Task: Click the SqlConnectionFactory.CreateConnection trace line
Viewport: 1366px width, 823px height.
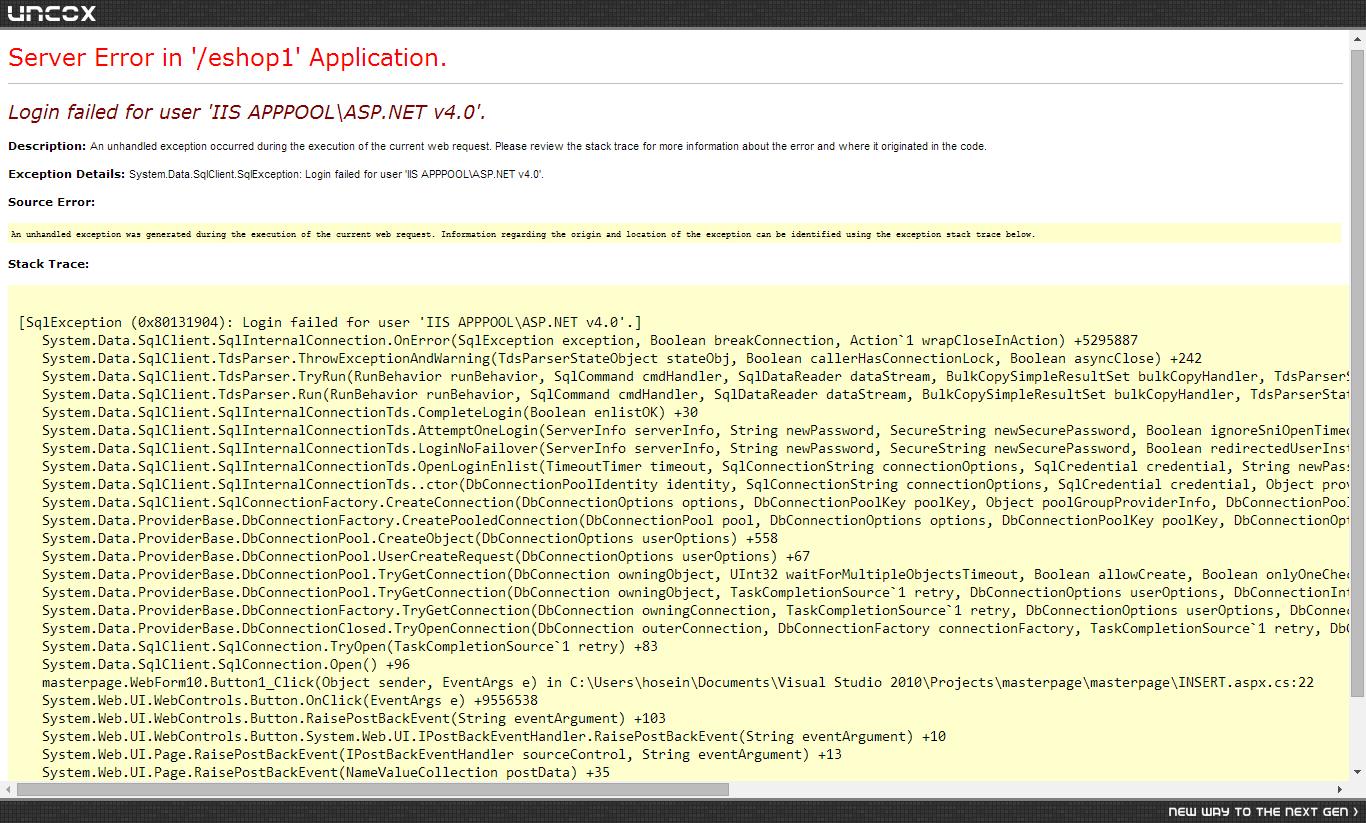Action: coord(696,502)
